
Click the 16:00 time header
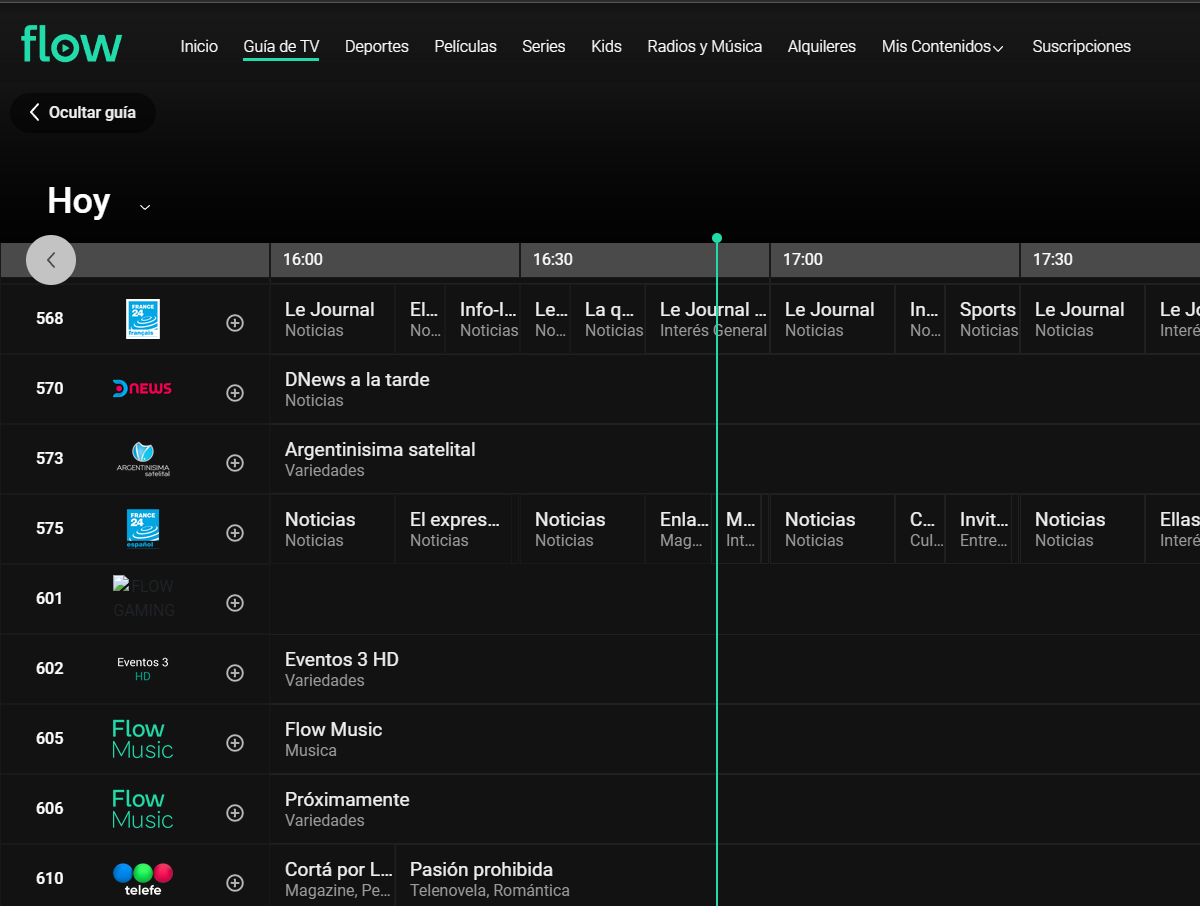point(395,260)
